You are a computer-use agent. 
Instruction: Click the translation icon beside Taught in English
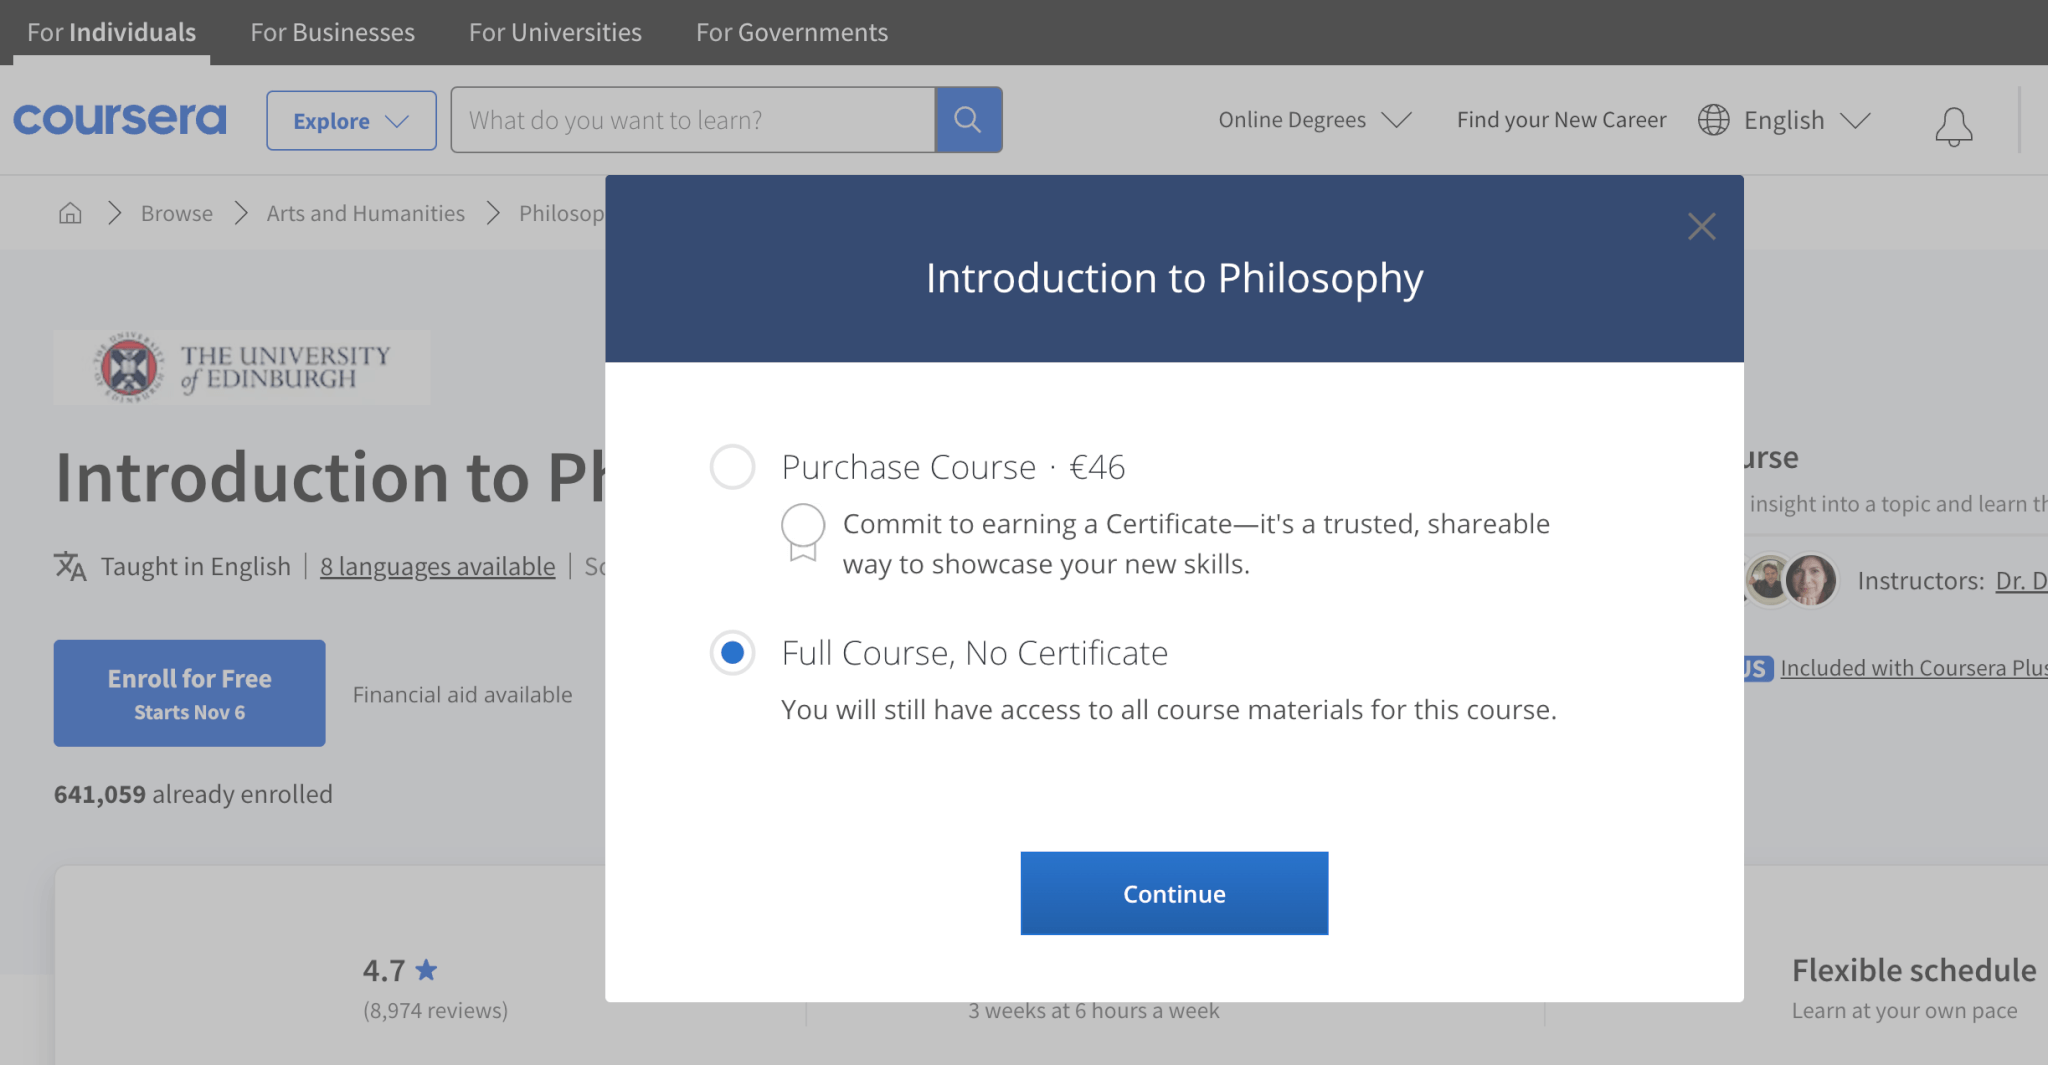(70, 566)
